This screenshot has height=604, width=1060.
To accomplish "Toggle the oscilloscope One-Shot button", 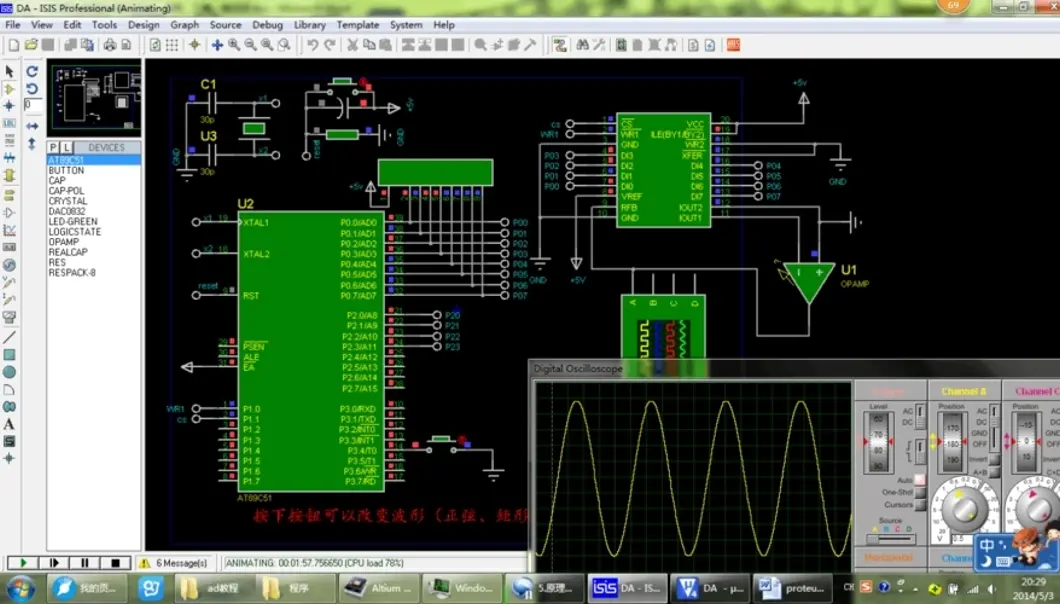I will point(920,492).
